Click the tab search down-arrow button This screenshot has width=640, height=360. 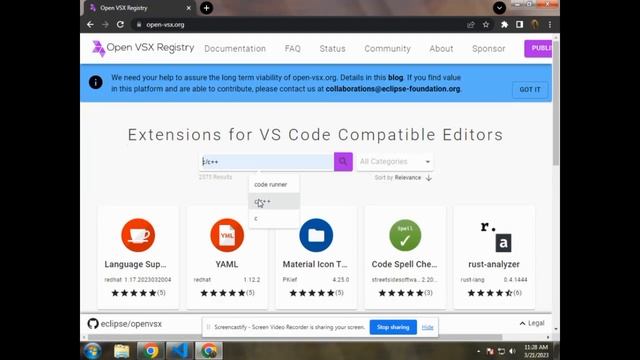pos(499,8)
